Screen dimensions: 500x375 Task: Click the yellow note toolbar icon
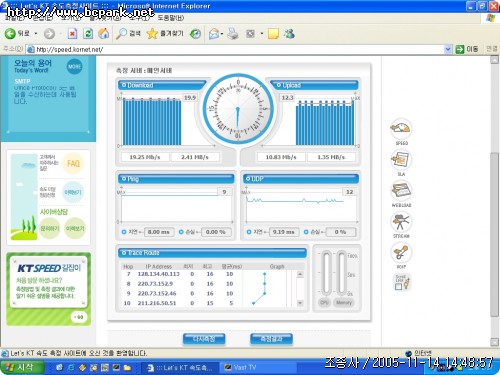[x=273, y=34]
